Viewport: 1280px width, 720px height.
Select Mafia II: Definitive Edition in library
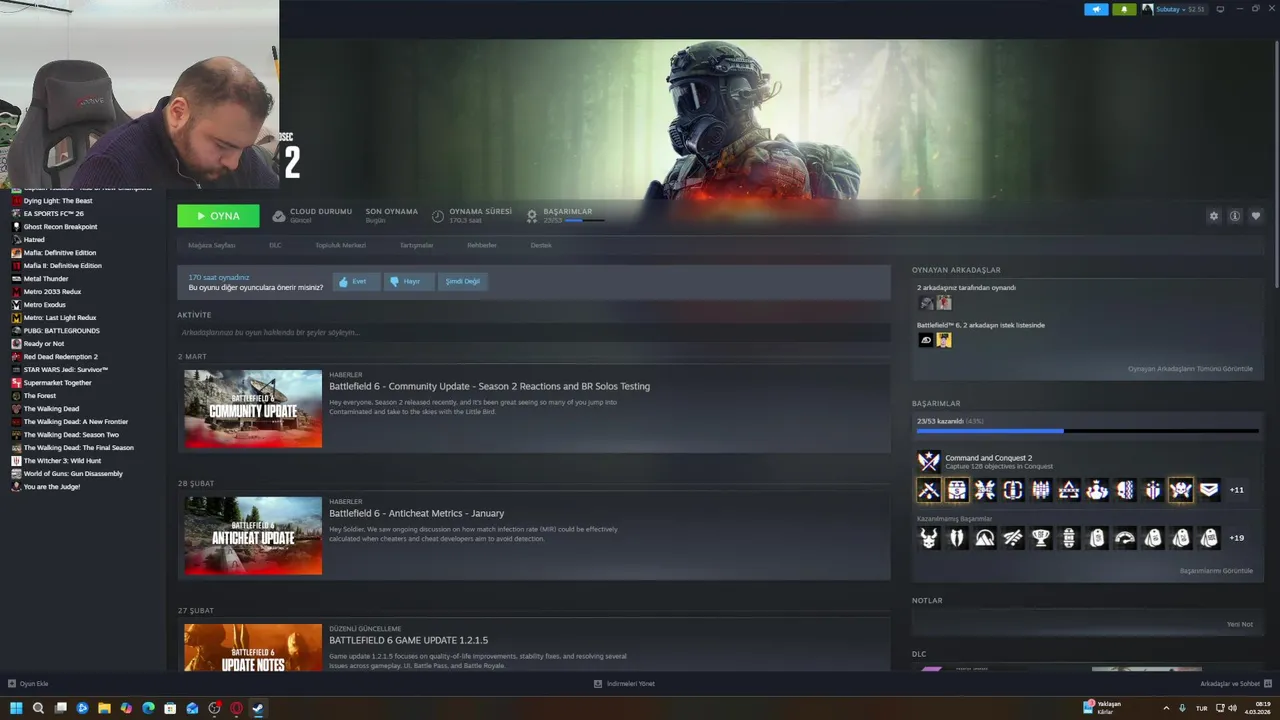click(x=62, y=266)
